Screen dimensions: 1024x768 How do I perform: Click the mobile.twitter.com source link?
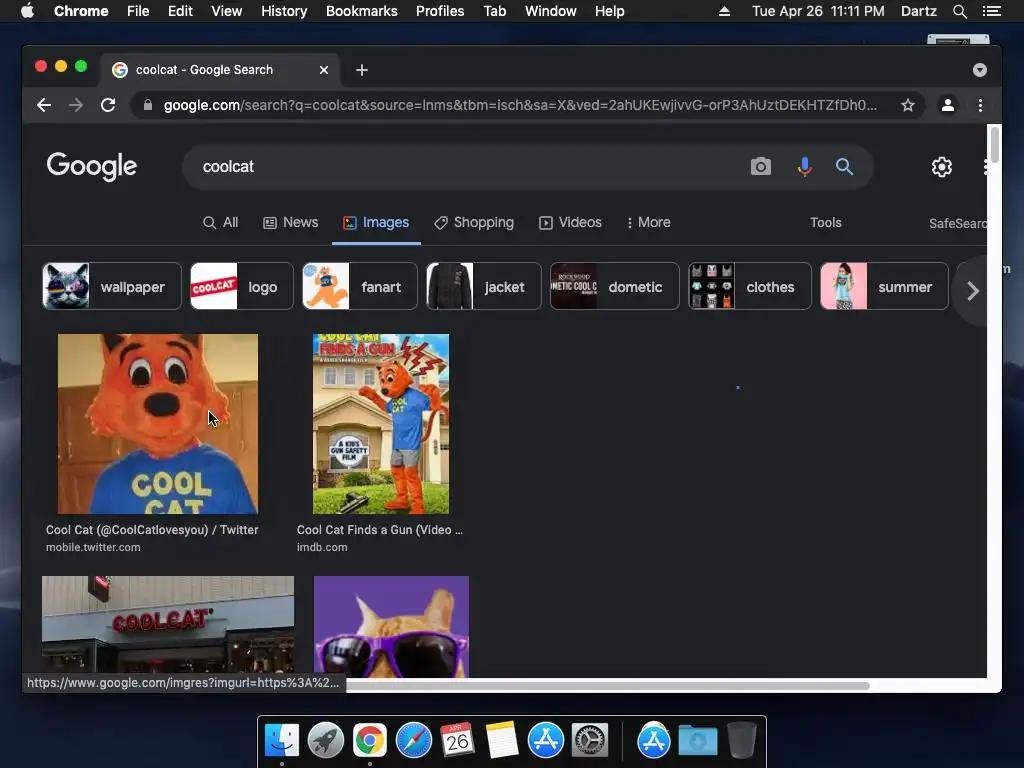pyautogui.click(x=93, y=547)
